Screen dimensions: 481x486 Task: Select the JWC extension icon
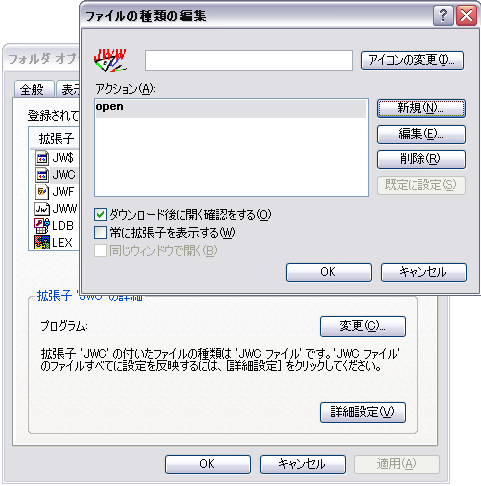42,175
